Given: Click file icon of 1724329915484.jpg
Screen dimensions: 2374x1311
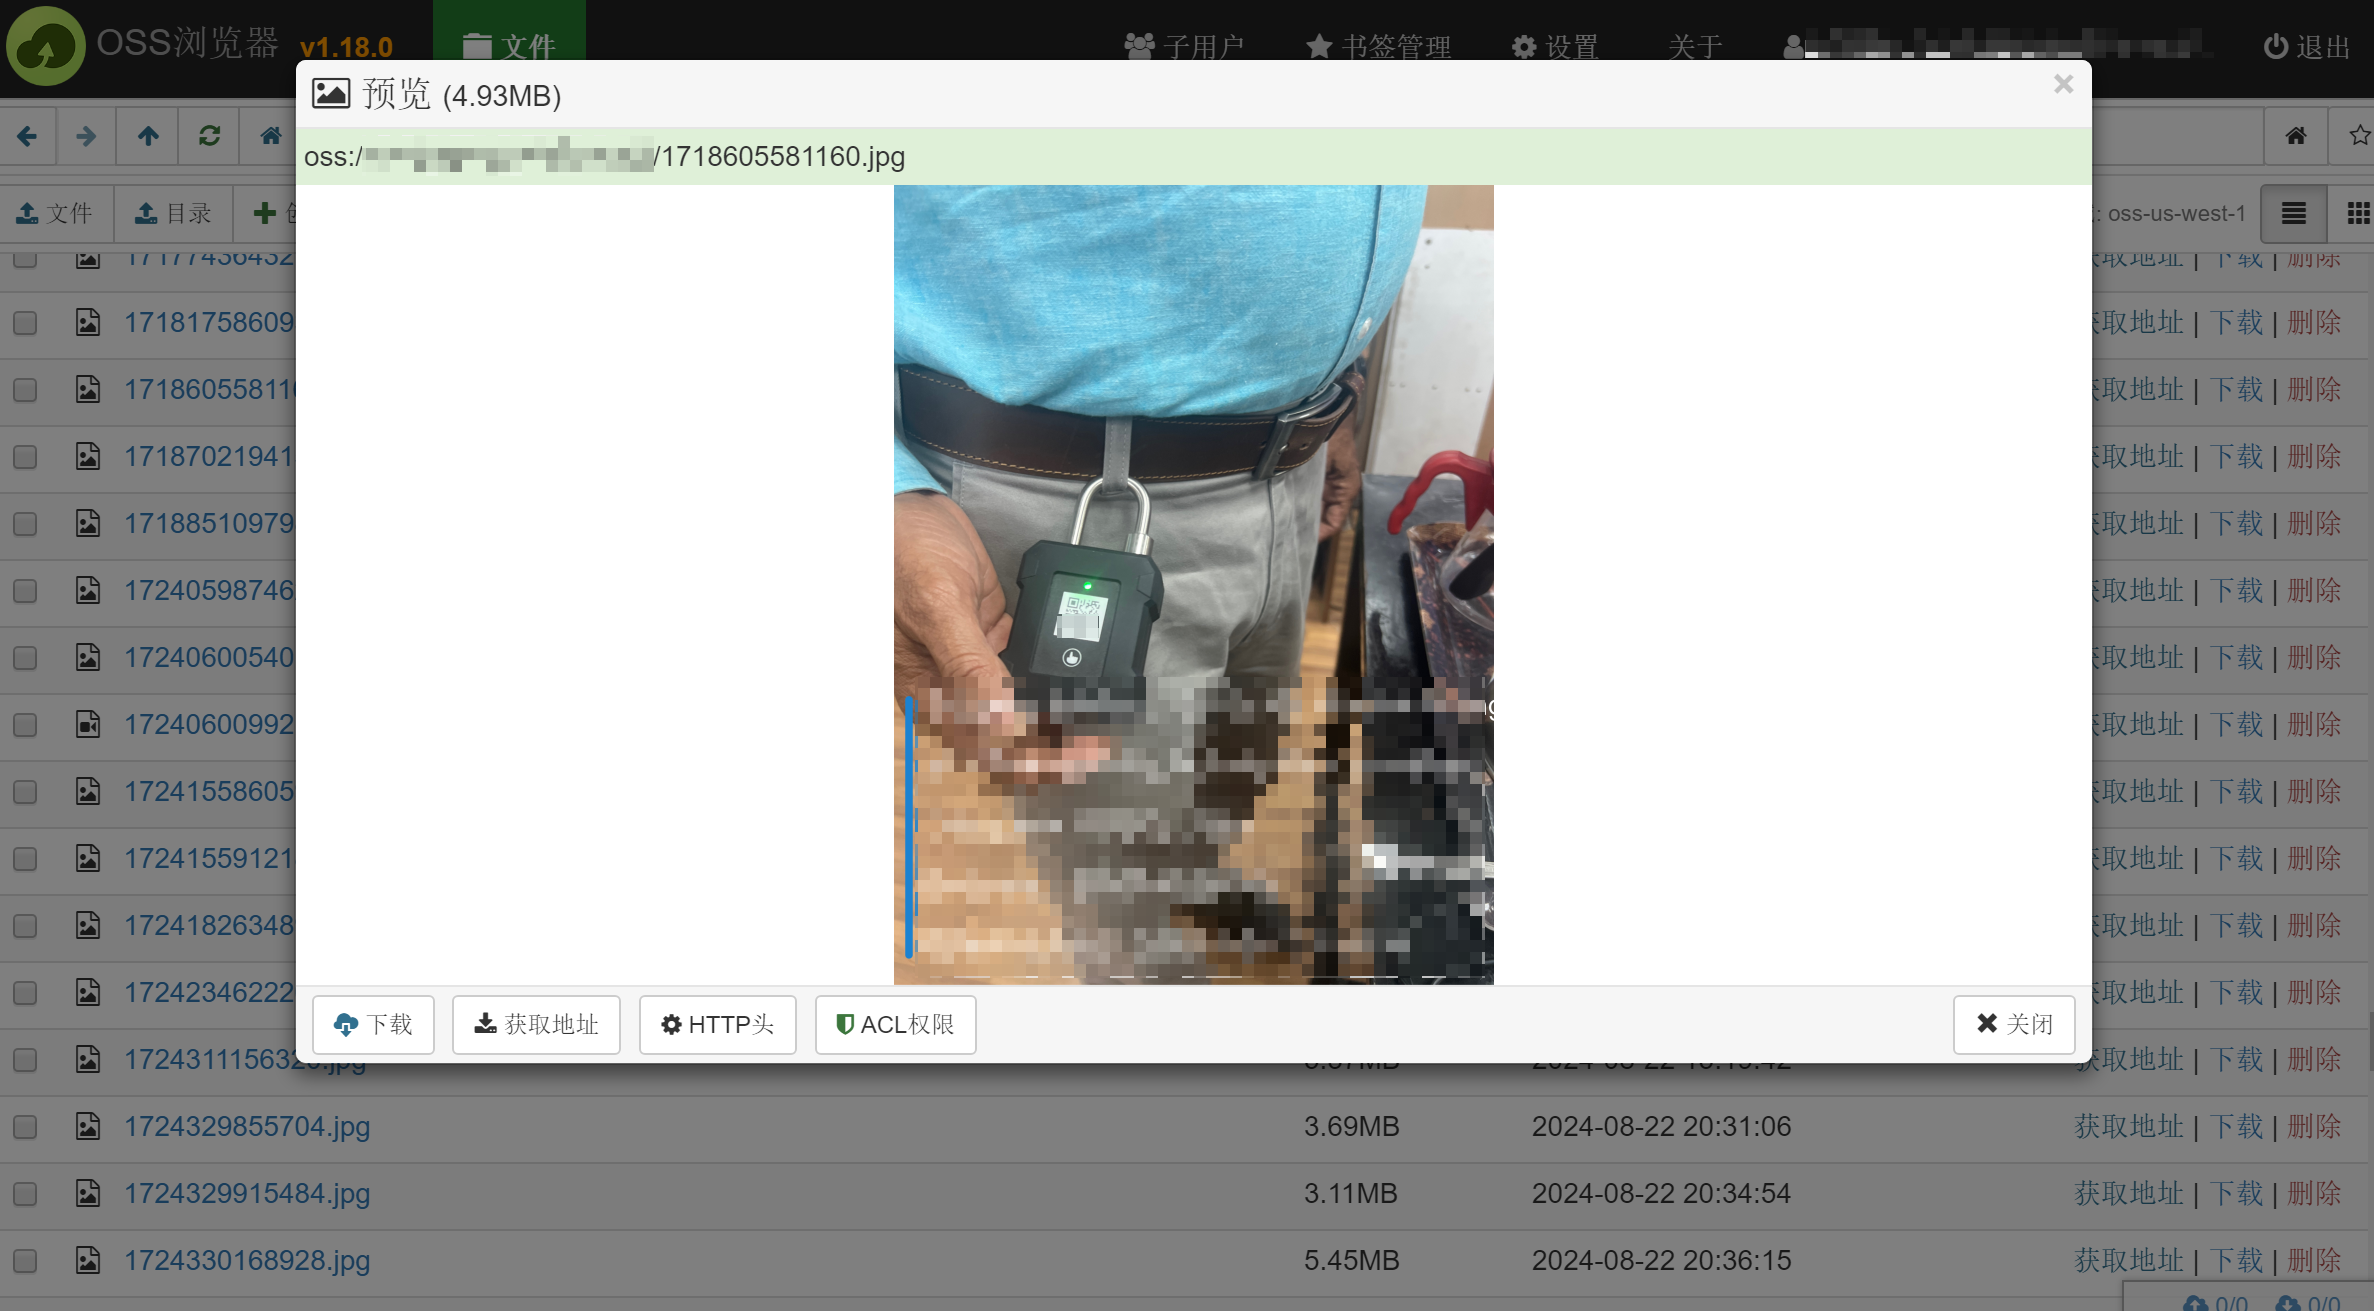Looking at the screenshot, I should point(88,1193).
